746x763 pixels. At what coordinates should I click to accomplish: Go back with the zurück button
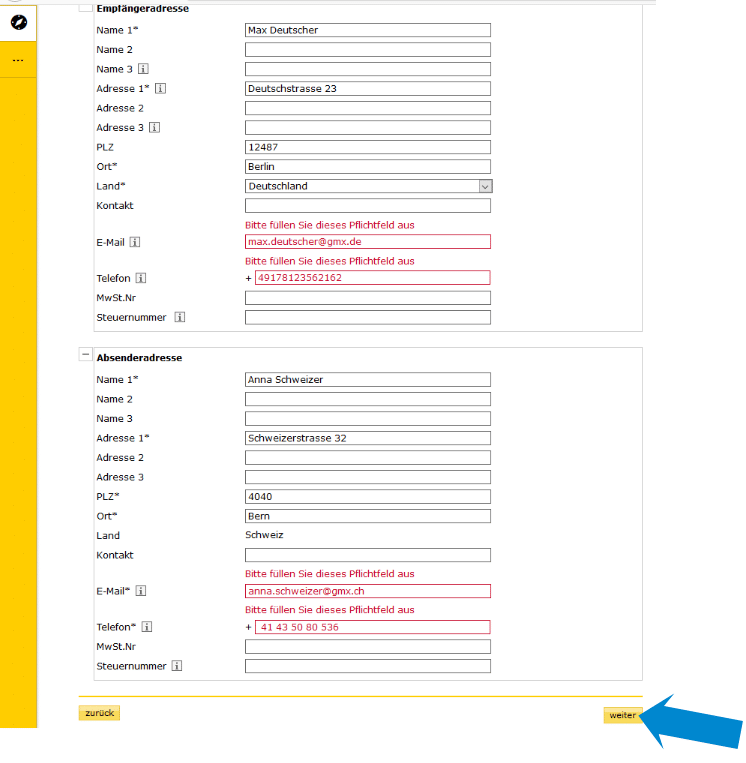click(99, 713)
